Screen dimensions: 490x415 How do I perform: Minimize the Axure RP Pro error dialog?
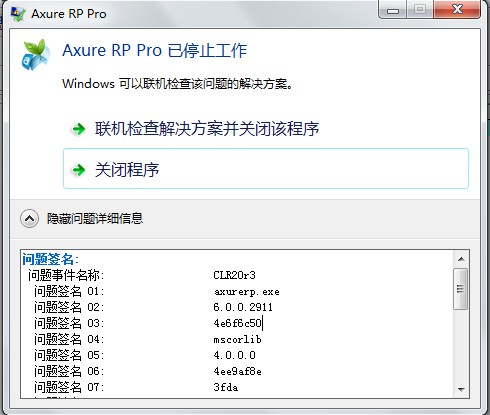(x=393, y=10)
